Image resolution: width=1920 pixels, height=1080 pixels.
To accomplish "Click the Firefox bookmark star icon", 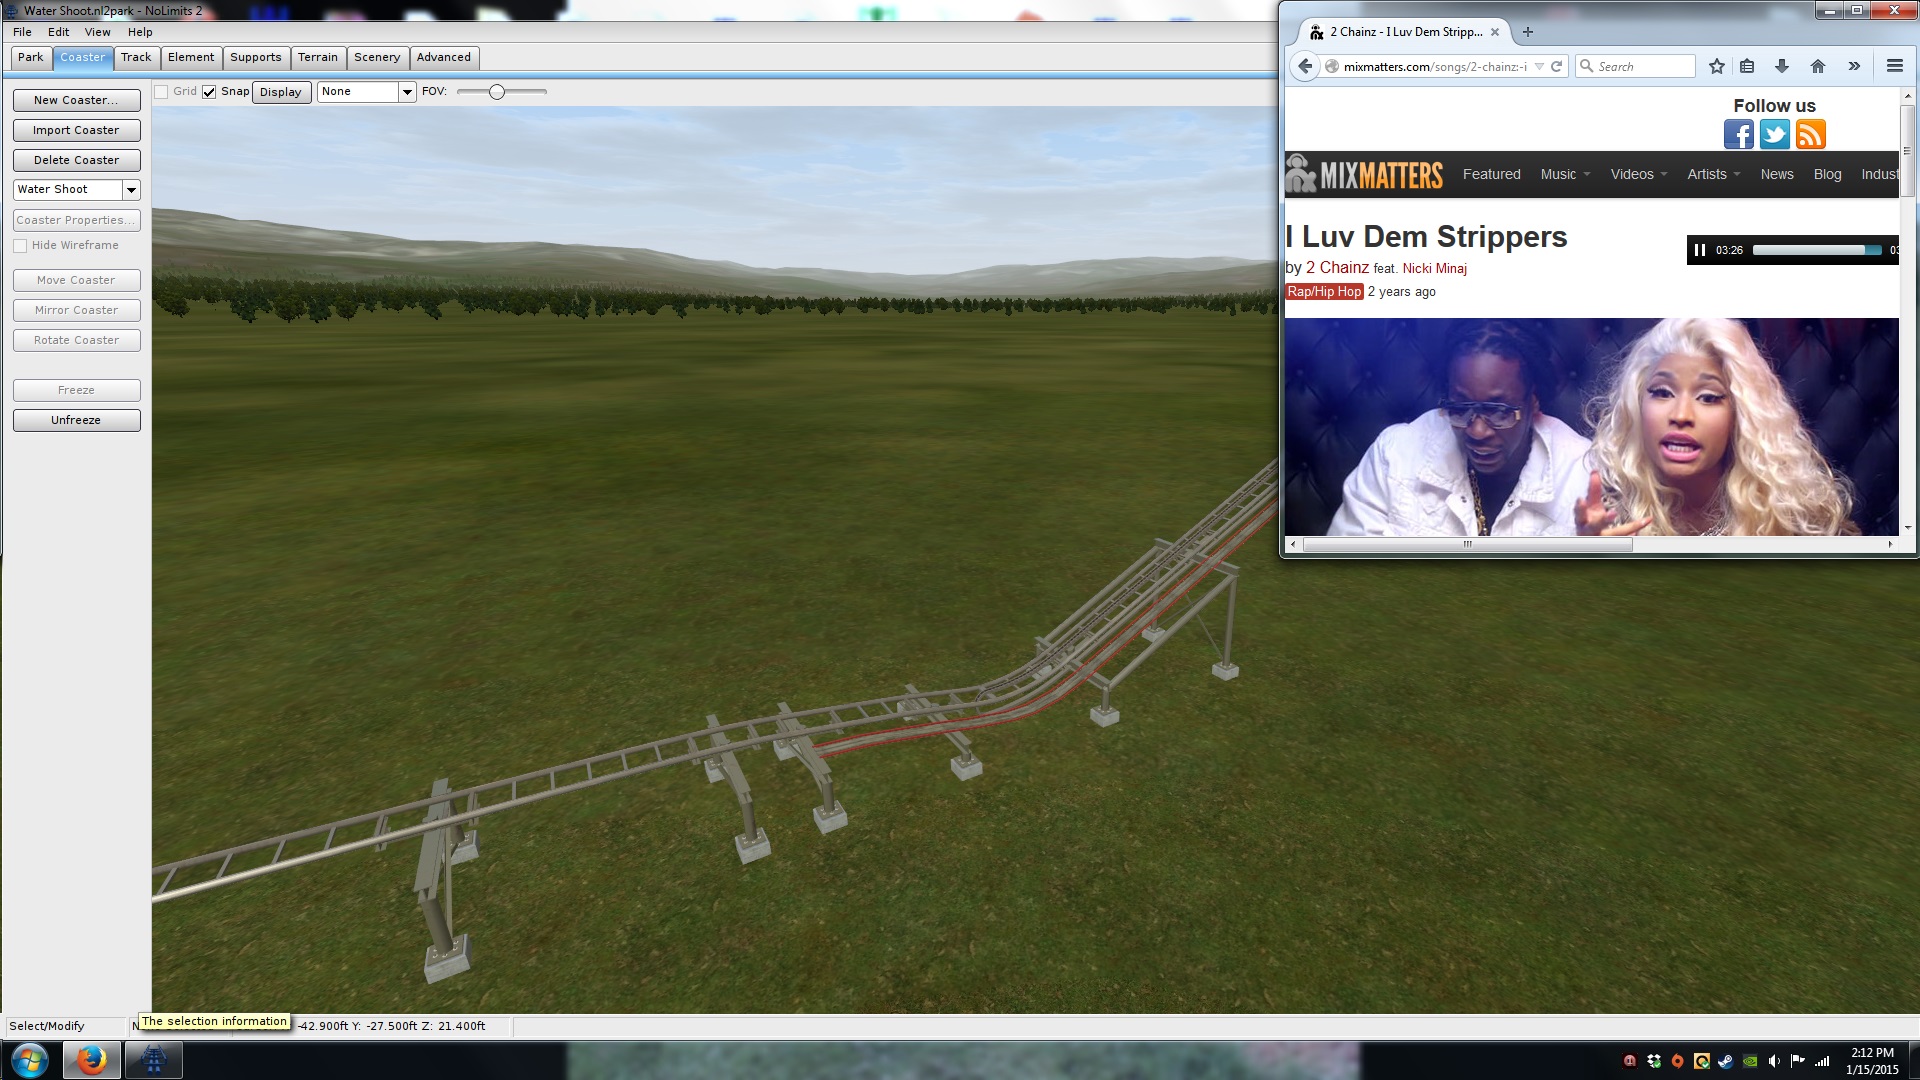I will click(1717, 66).
